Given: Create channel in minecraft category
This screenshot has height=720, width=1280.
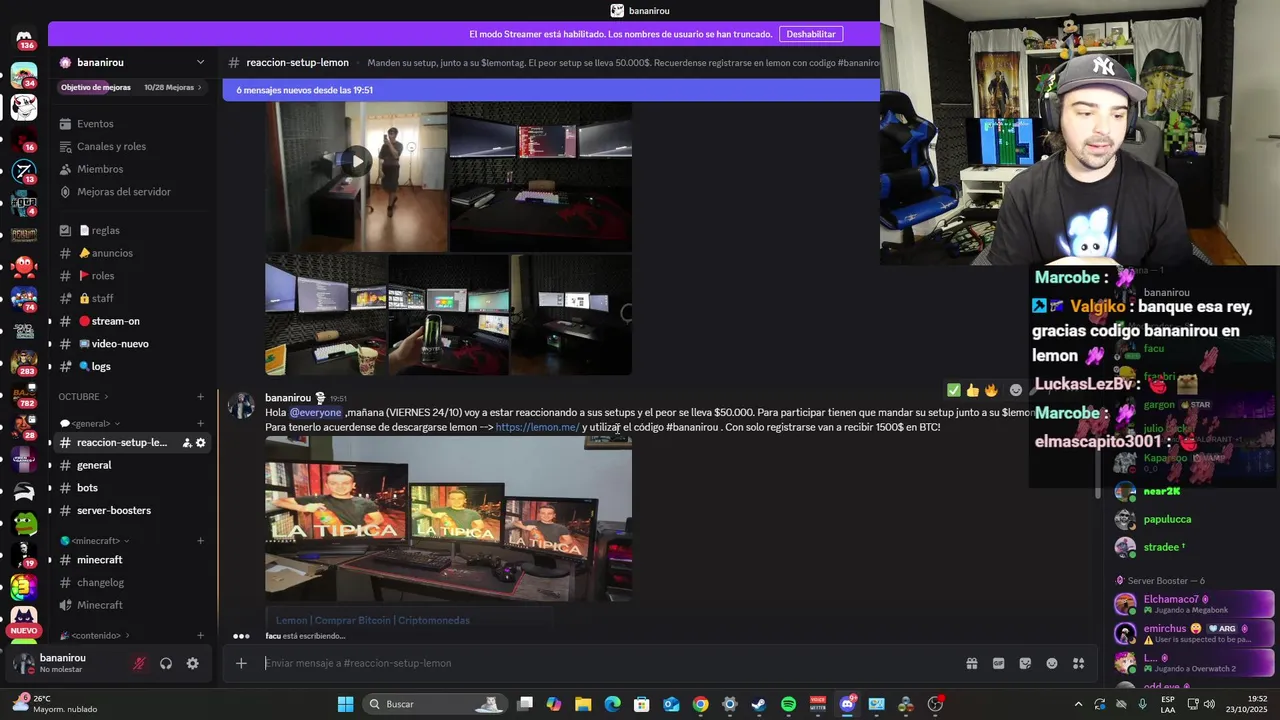Looking at the screenshot, I should 200,541.
